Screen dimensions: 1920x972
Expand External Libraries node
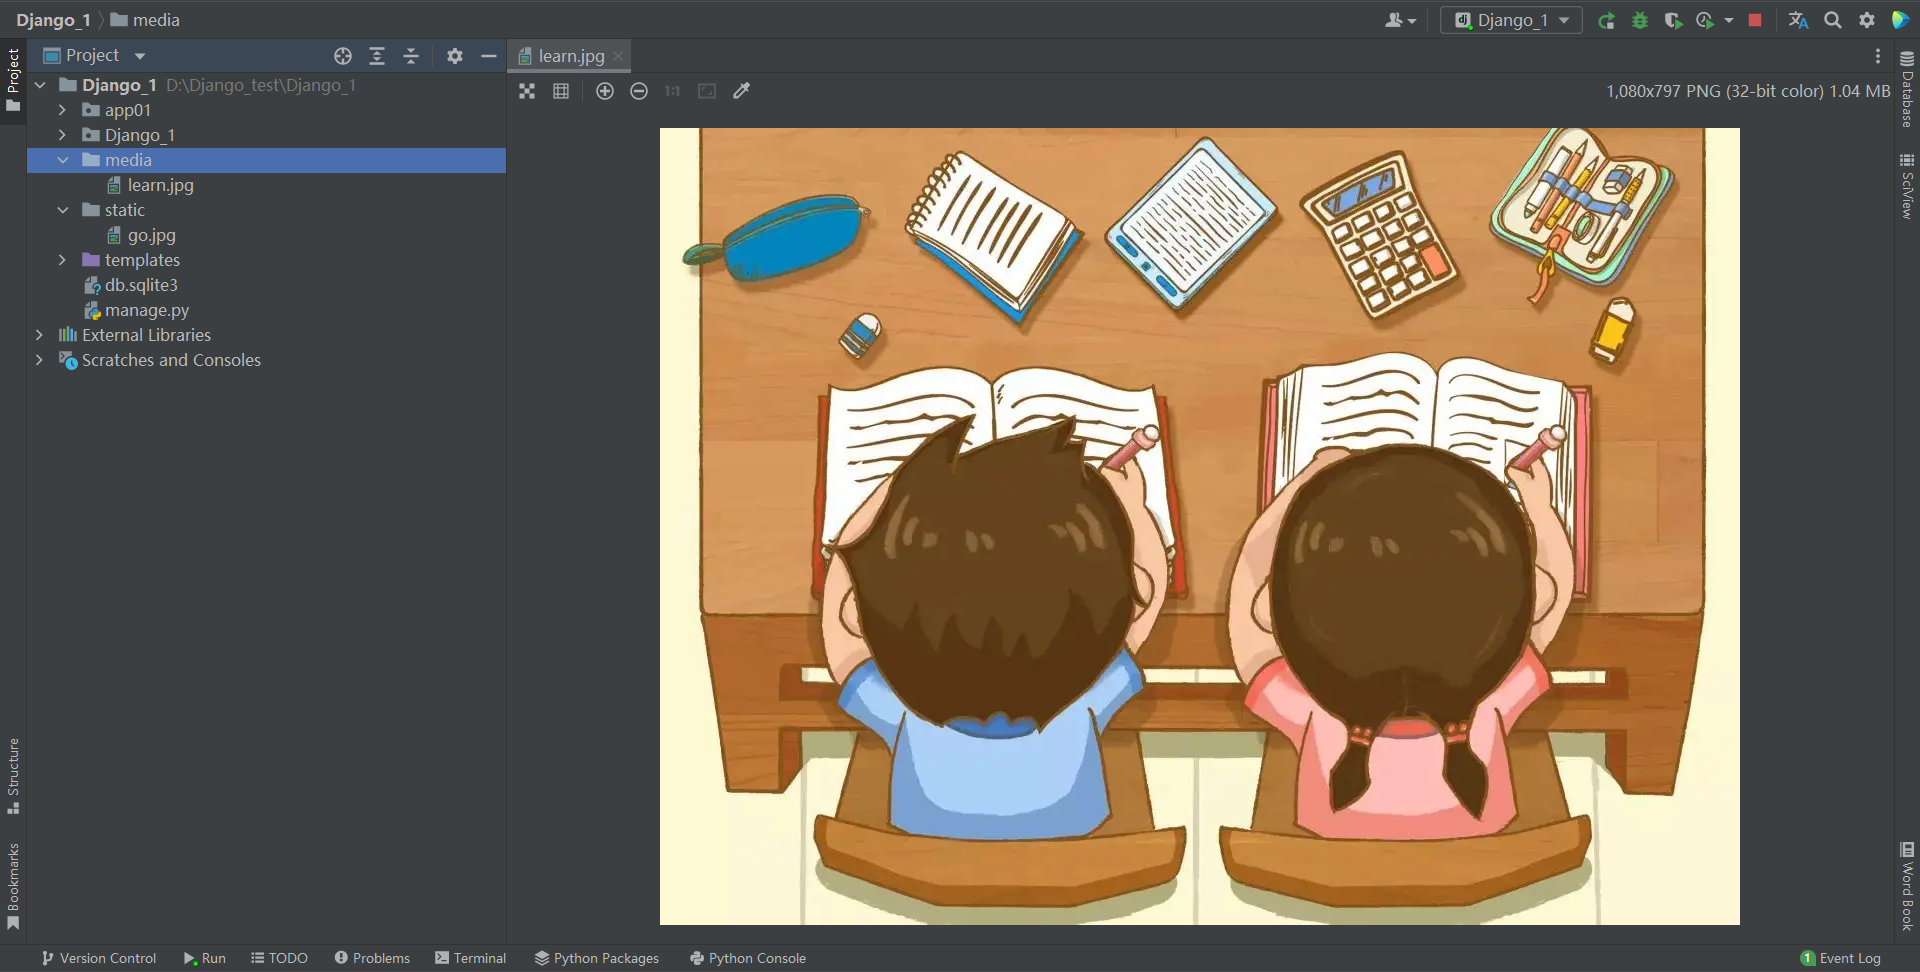[40, 335]
